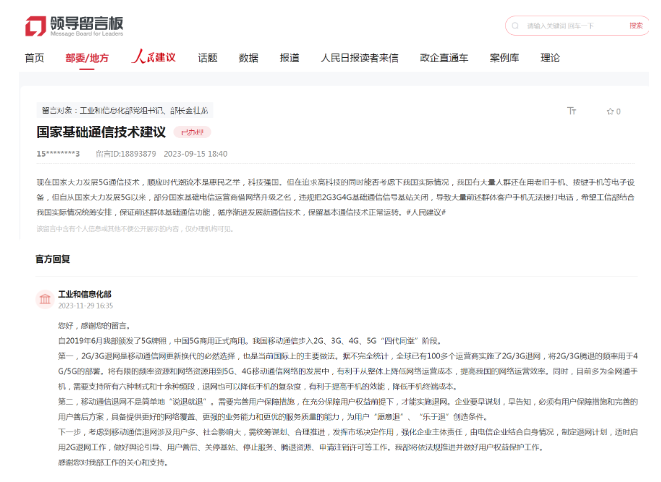Open the 案例库 case library tab
Image resolution: width=661 pixels, height=482 pixels.
point(504,58)
